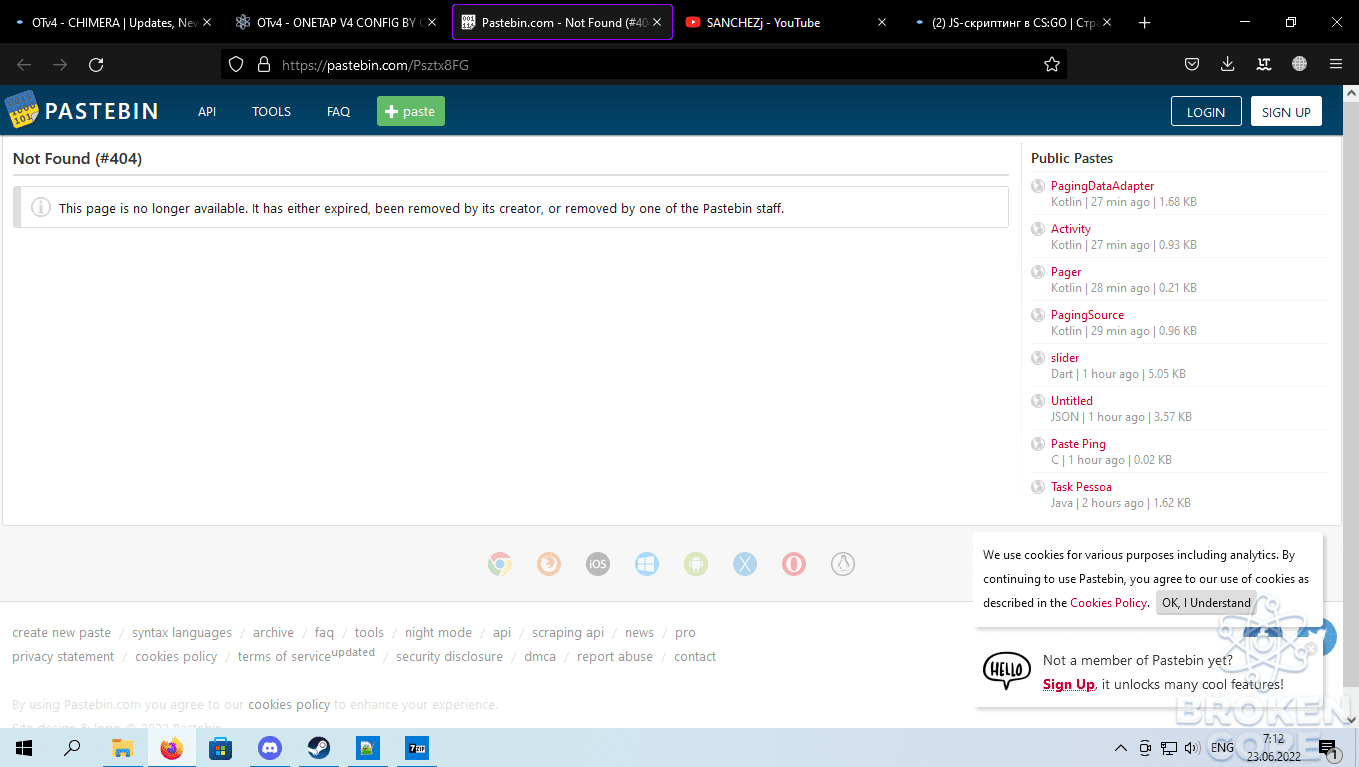The width and height of the screenshot is (1359, 767).
Task: Click the site security padlock icon
Action: [264, 65]
